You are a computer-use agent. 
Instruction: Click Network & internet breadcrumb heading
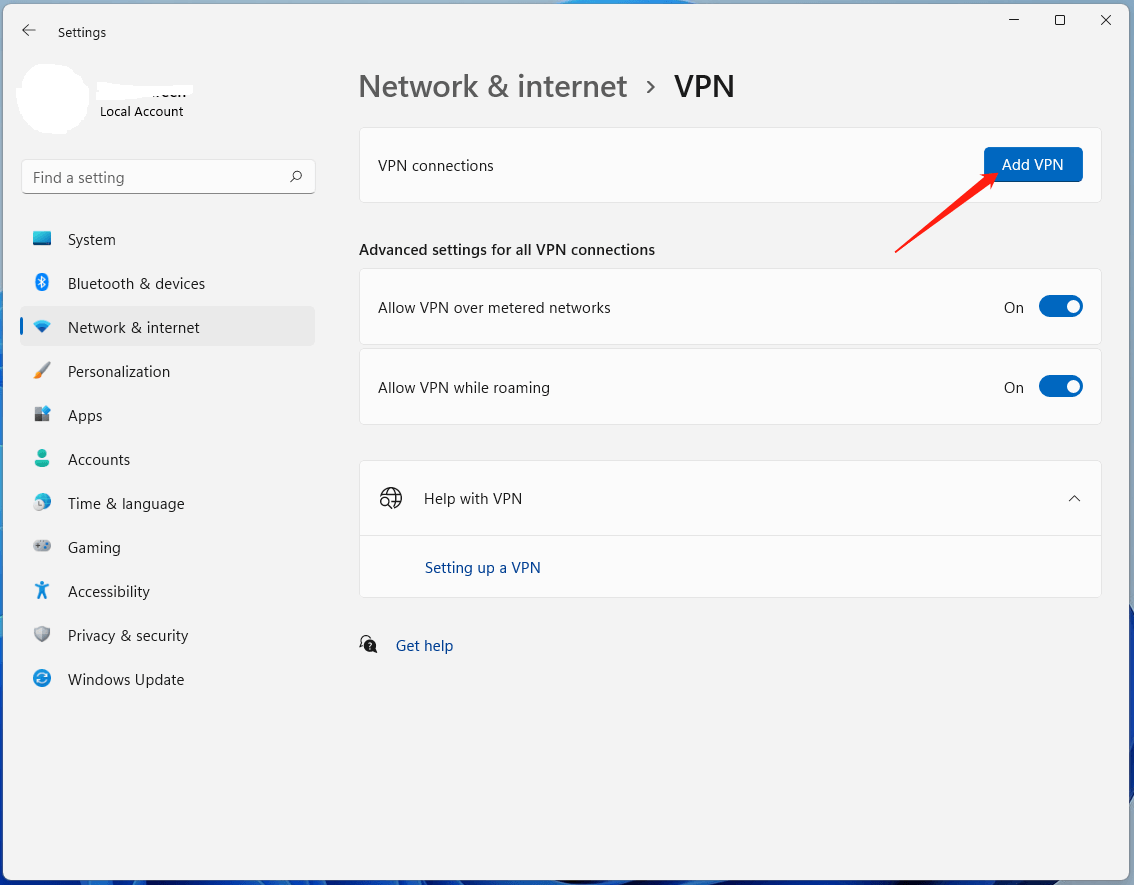(x=493, y=87)
